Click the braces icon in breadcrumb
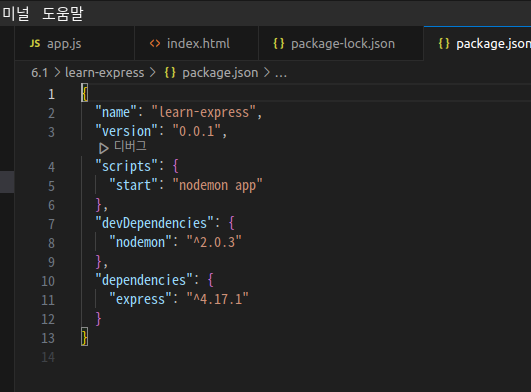This screenshot has height=392, width=531. [170, 72]
